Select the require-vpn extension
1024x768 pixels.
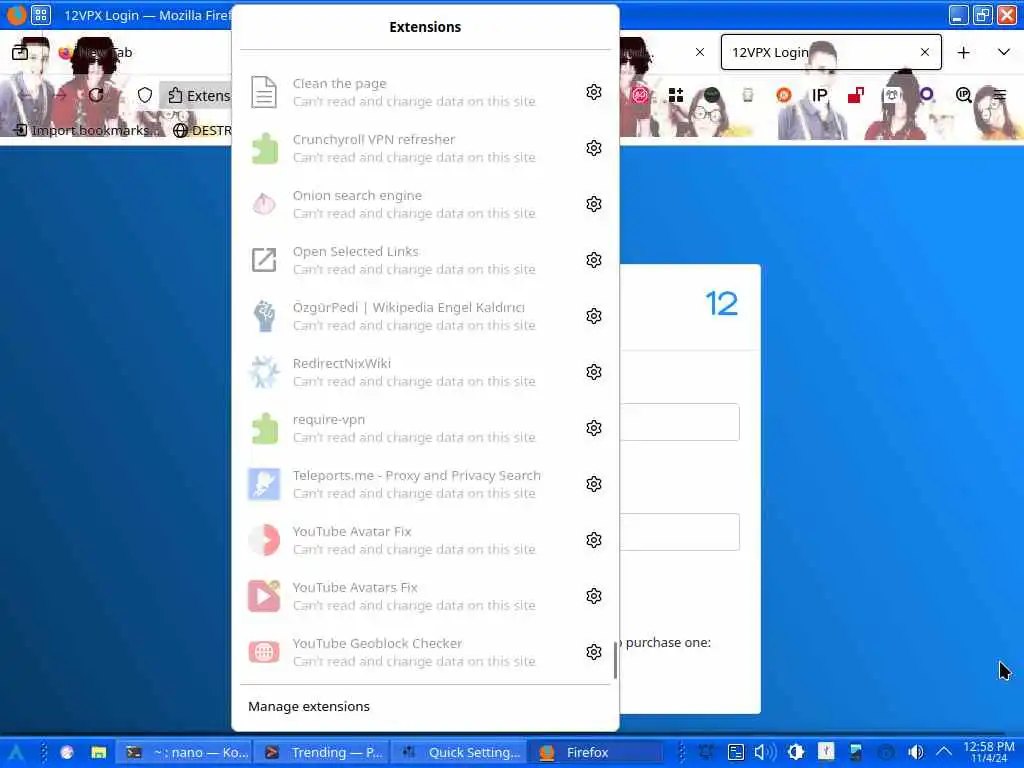(x=408, y=428)
